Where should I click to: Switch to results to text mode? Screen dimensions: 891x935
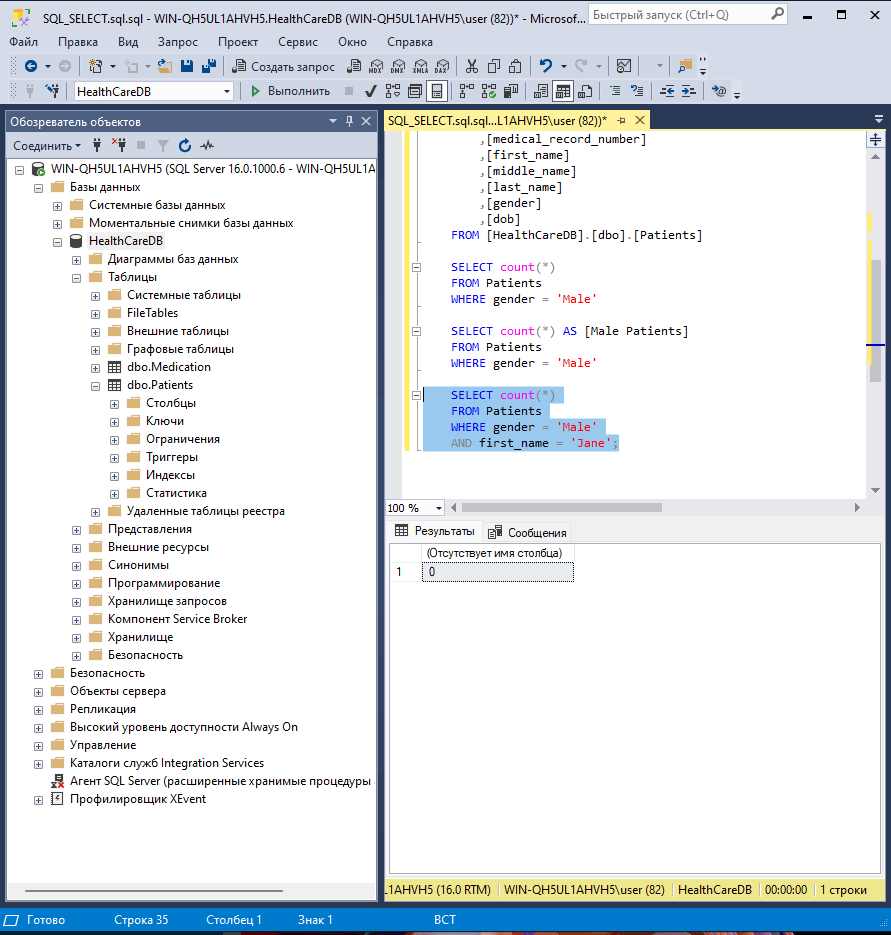pos(541,91)
